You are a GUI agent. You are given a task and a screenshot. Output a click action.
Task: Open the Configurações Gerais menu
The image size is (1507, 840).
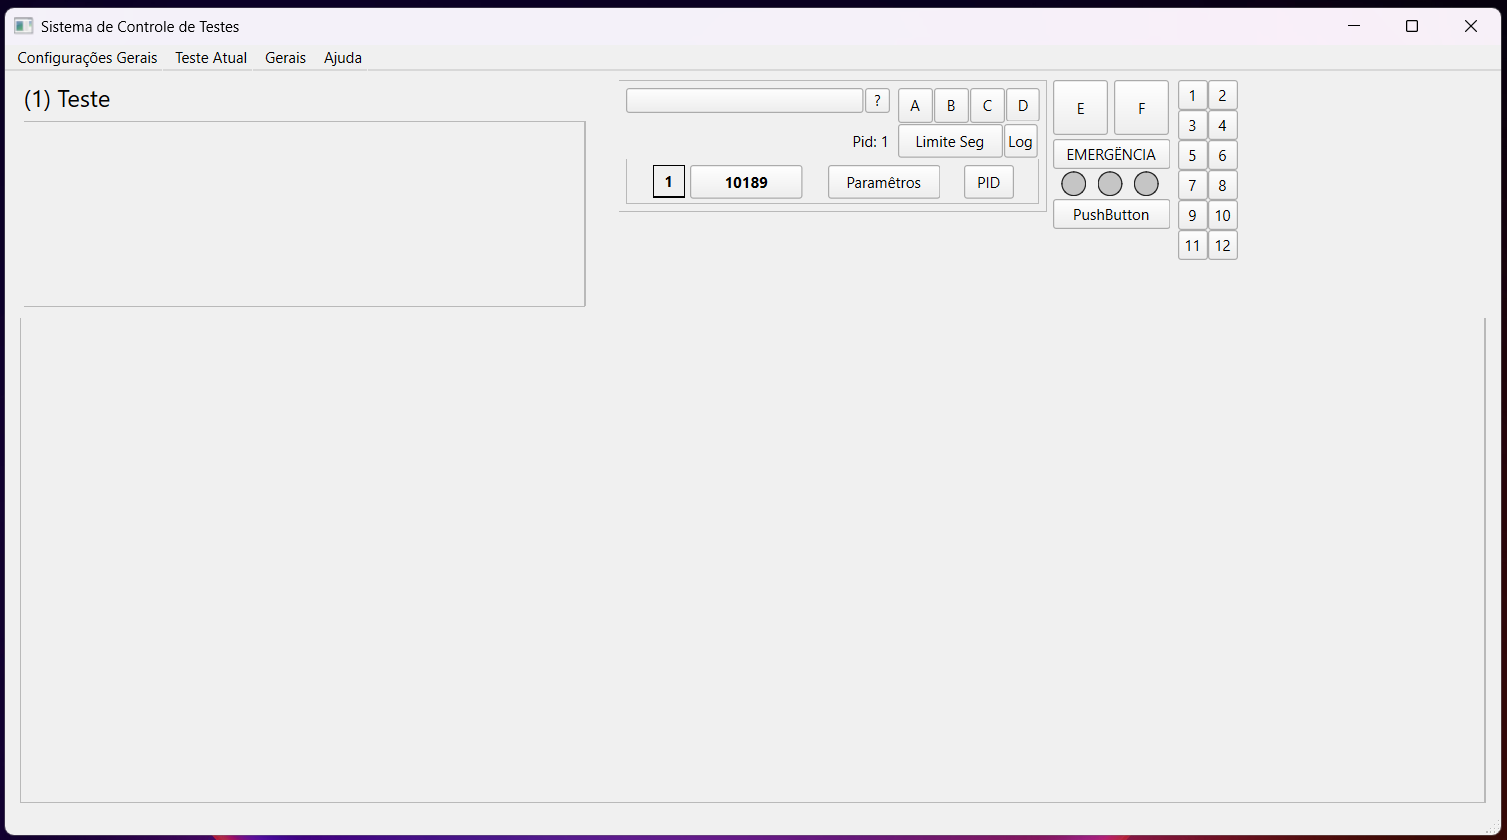pyautogui.click(x=87, y=58)
